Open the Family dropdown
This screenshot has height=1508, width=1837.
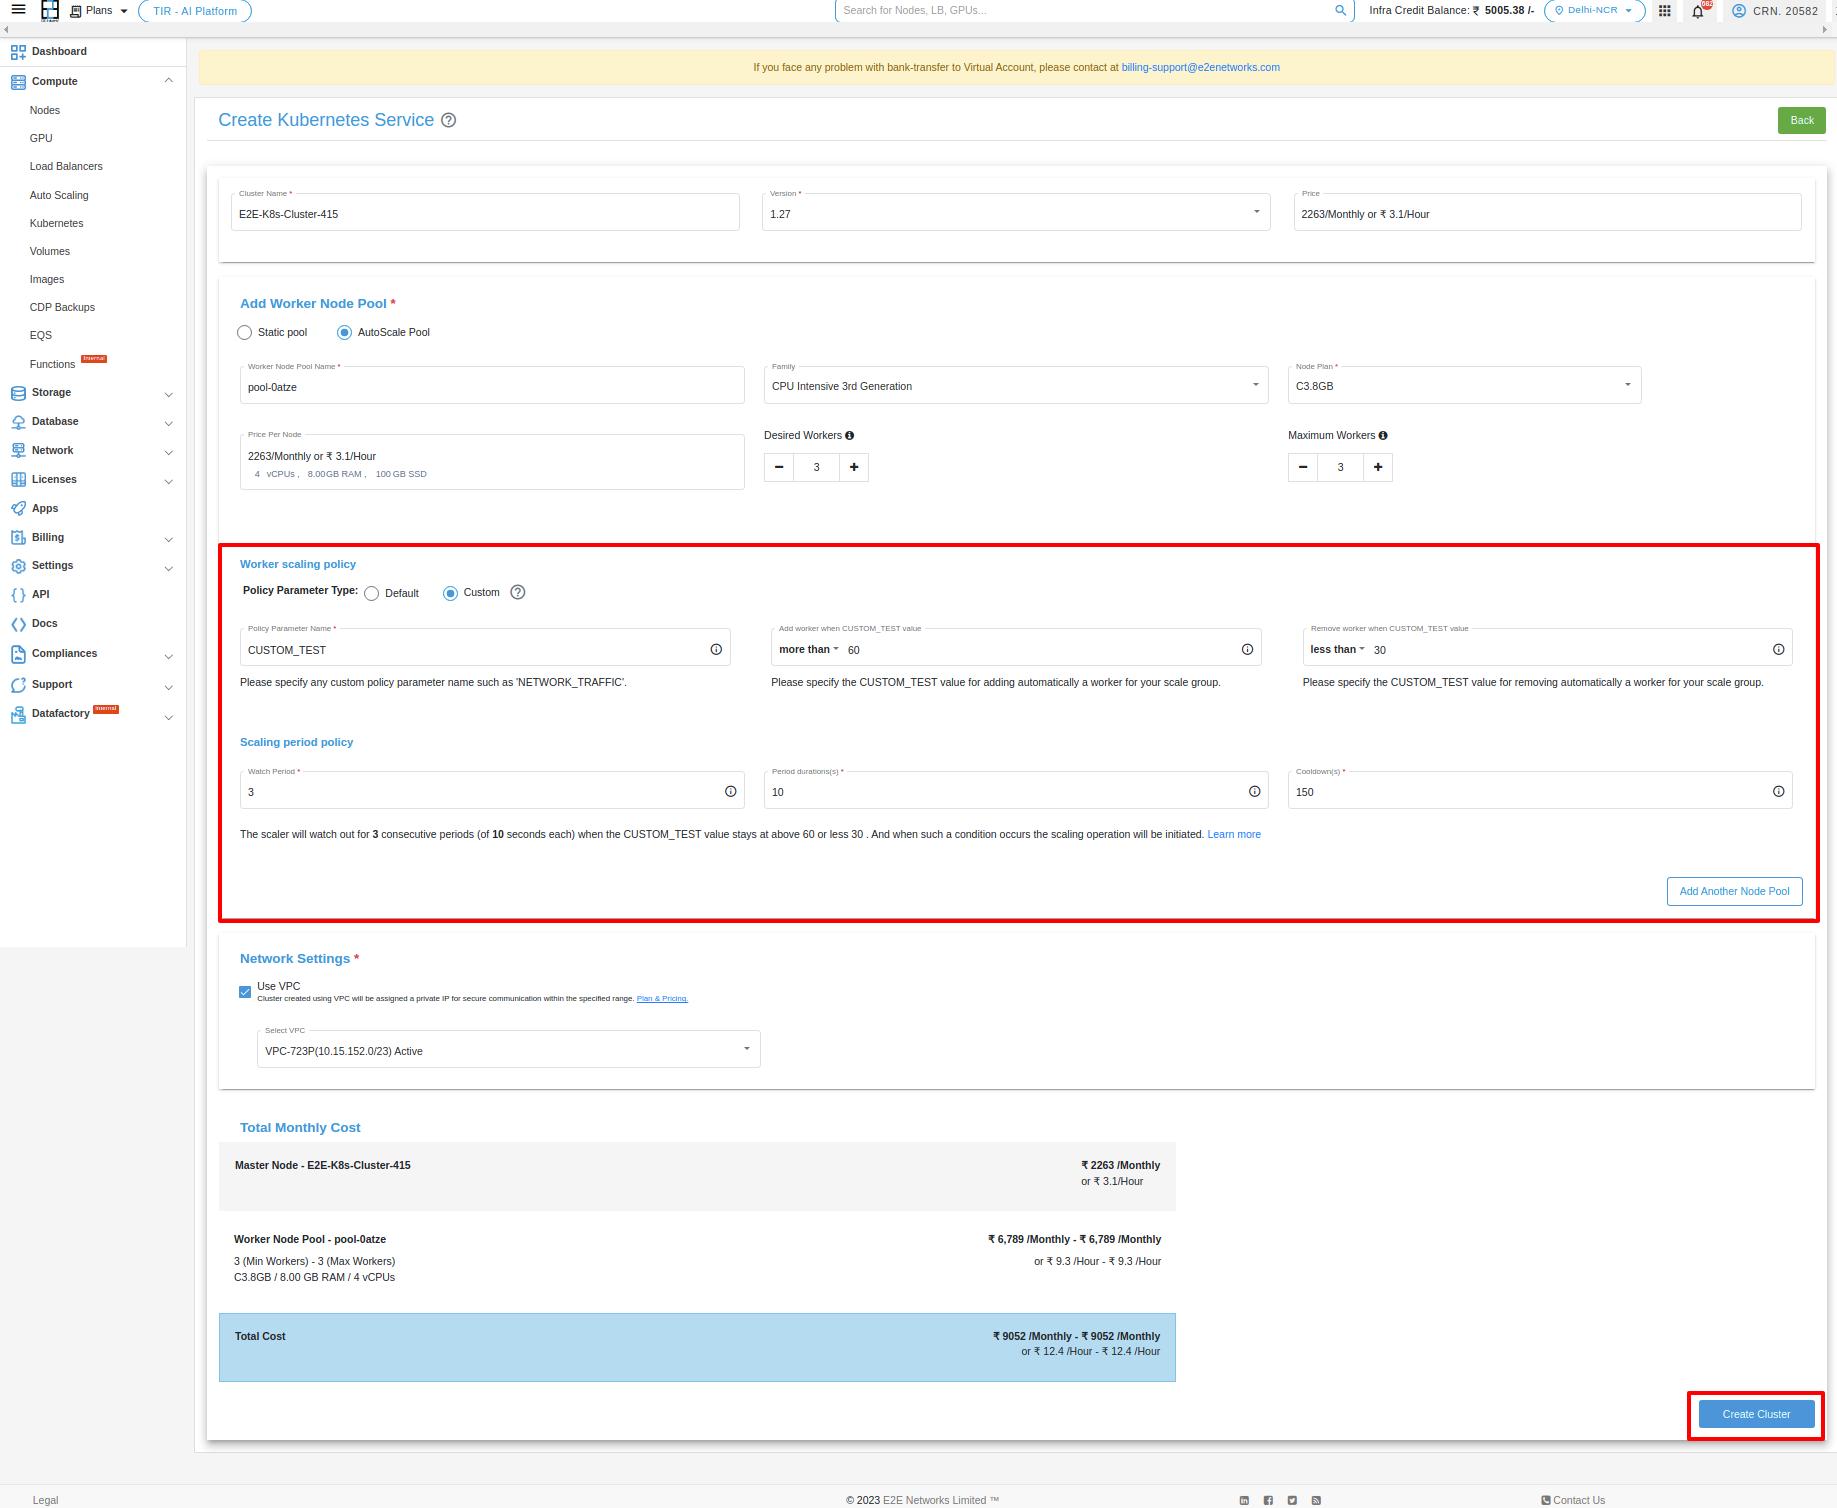1016,385
